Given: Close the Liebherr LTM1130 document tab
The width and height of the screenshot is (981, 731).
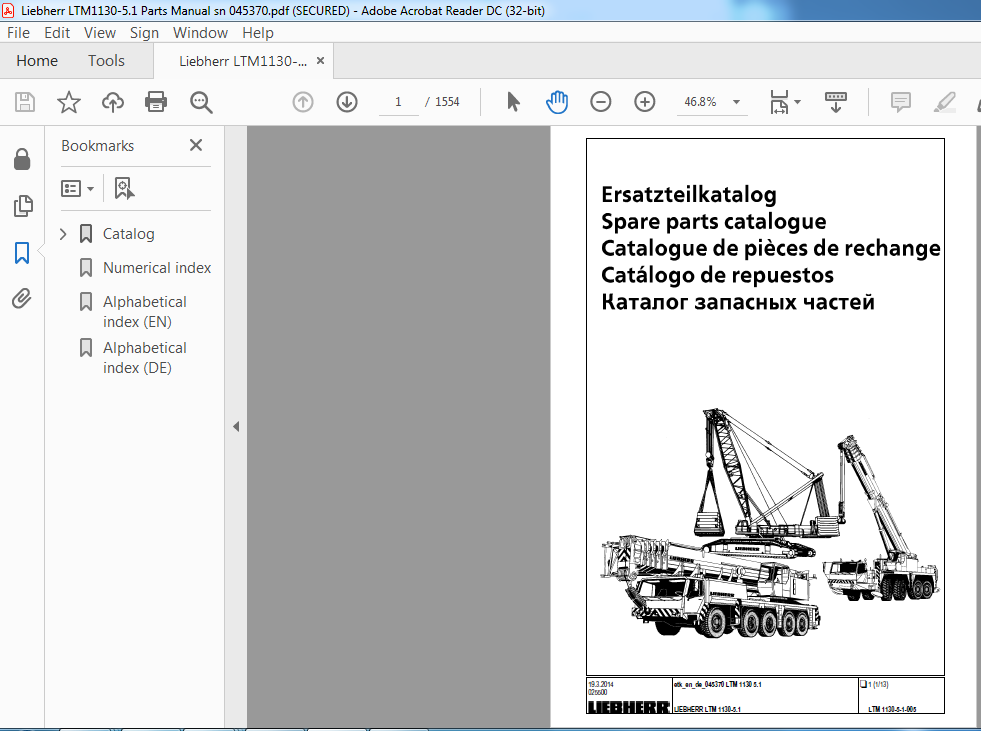Looking at the screenshot, I should [320, 61].
